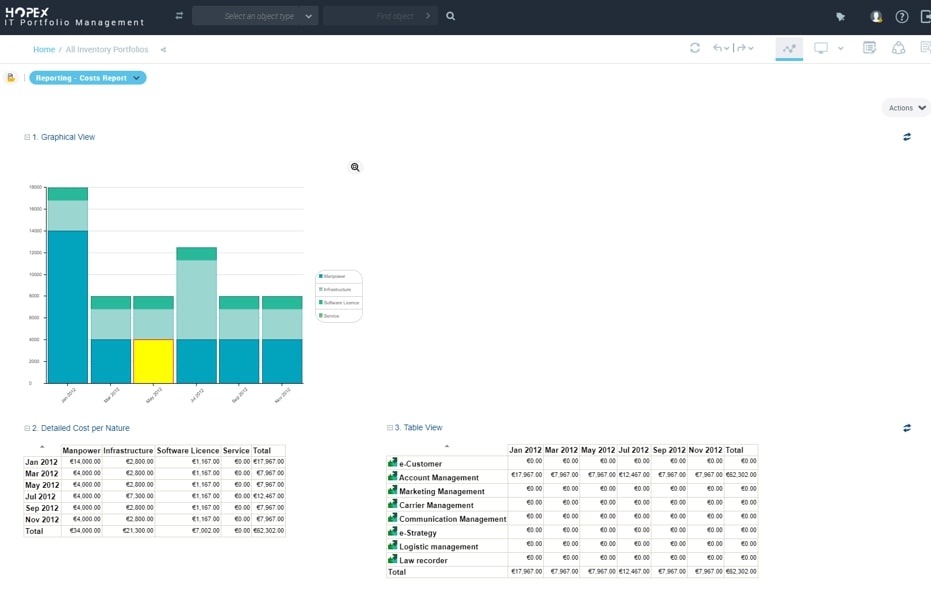Refresh the Graphical View section
Viewport: 931px width, 600px height.
(907, 137)
